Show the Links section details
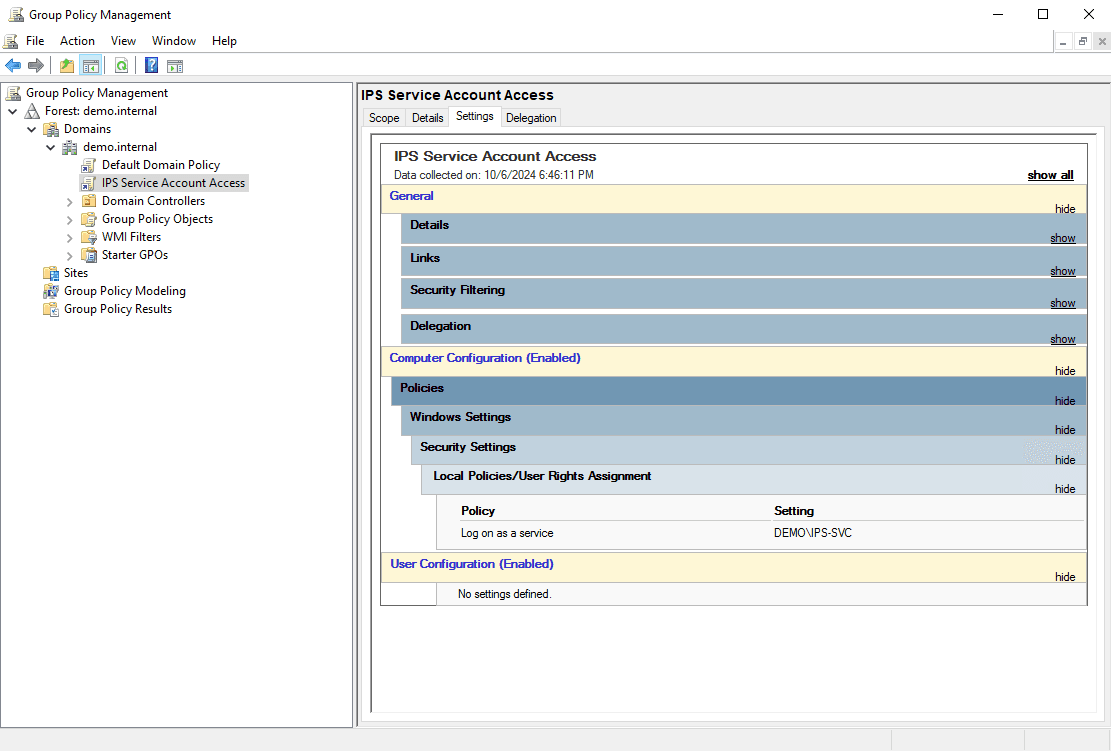1111x751 pixels. (x=1062, y=271)
